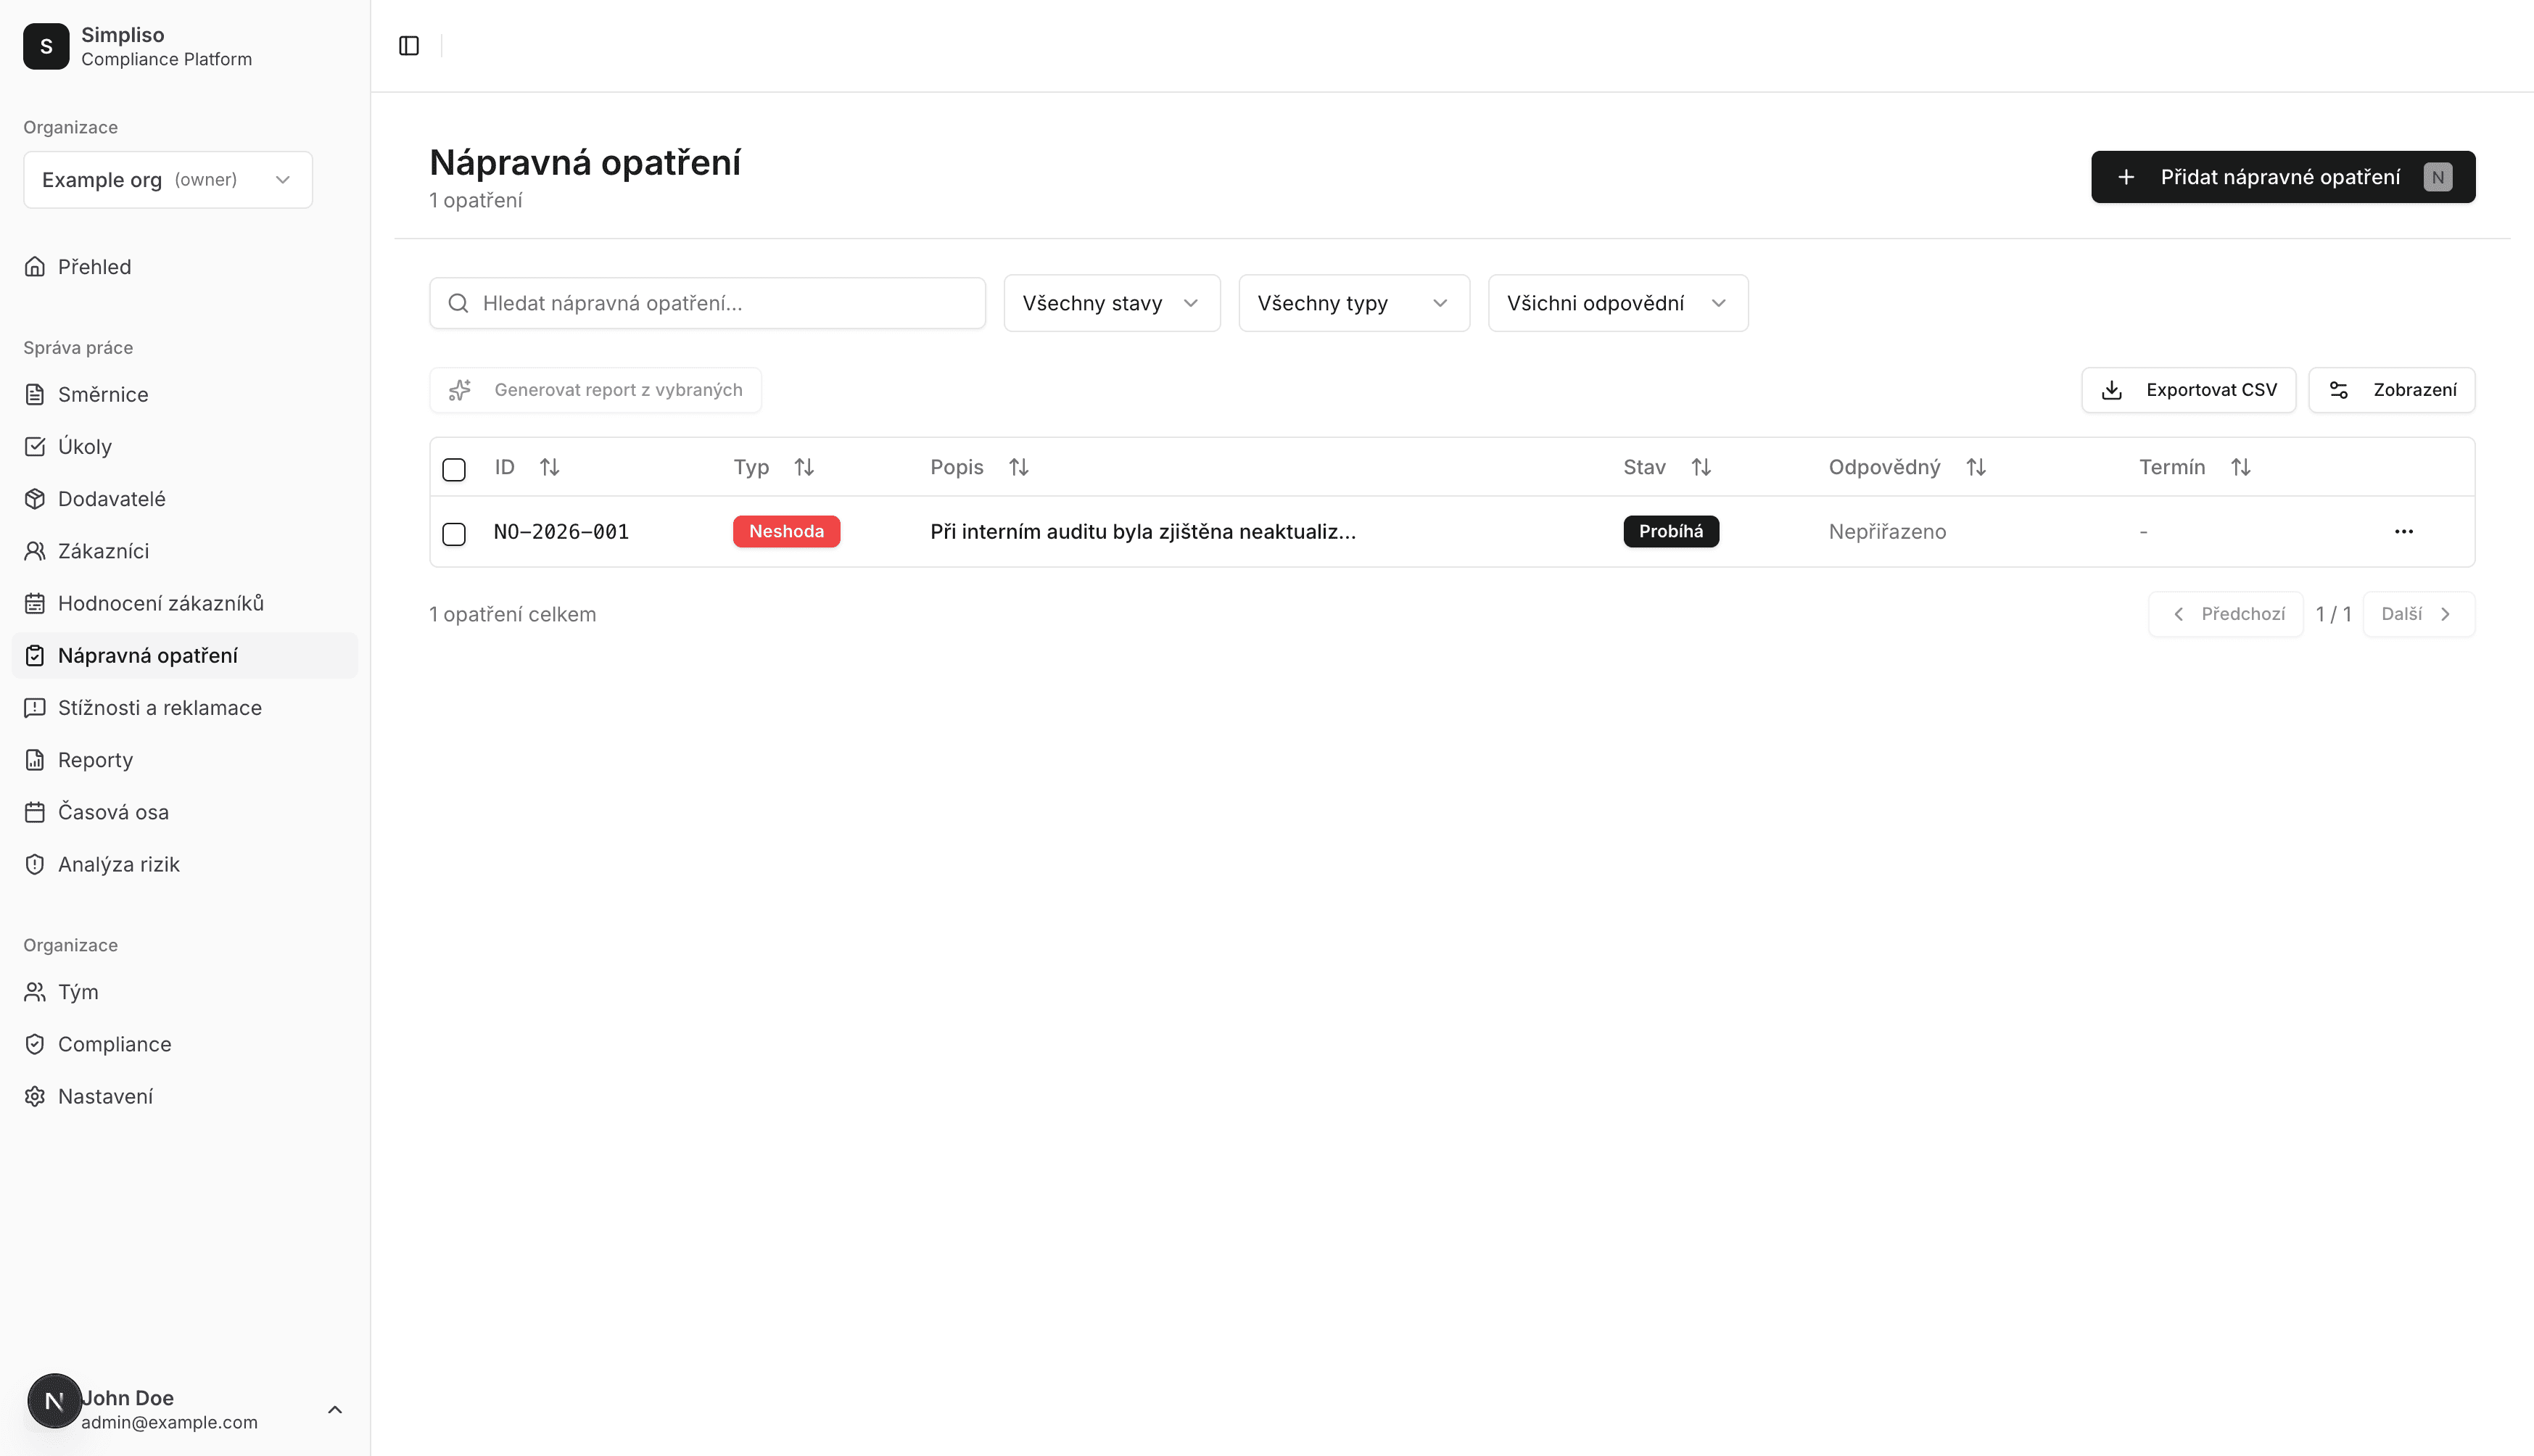Viewport: 2534px width, 1456px height.
Task: Open the Analýza rizik menu item
Action: 118,865
